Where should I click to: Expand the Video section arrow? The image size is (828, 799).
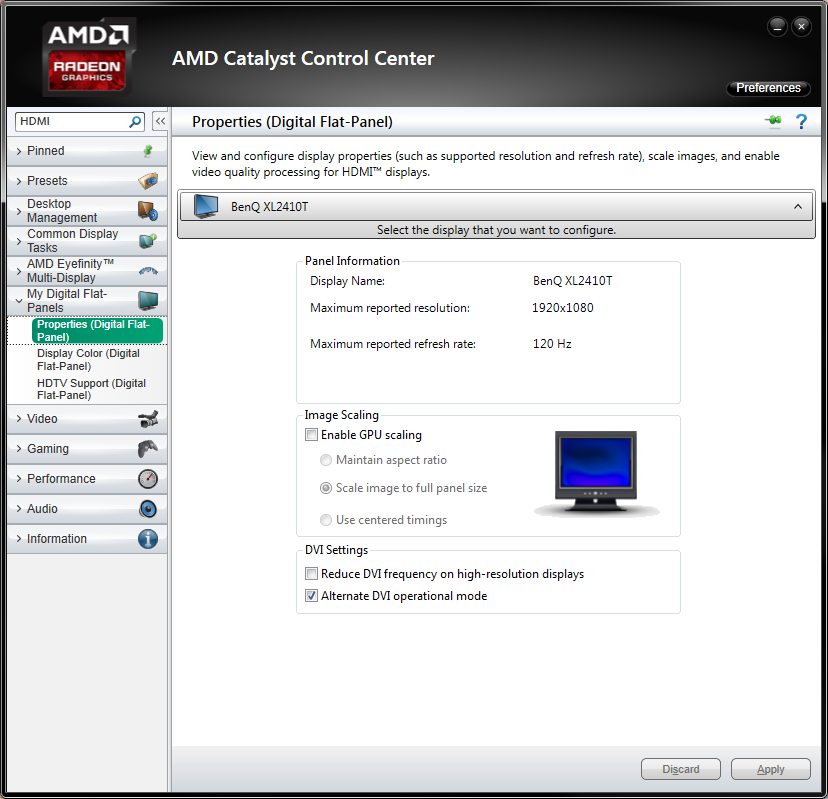click(x=19, y=419)
